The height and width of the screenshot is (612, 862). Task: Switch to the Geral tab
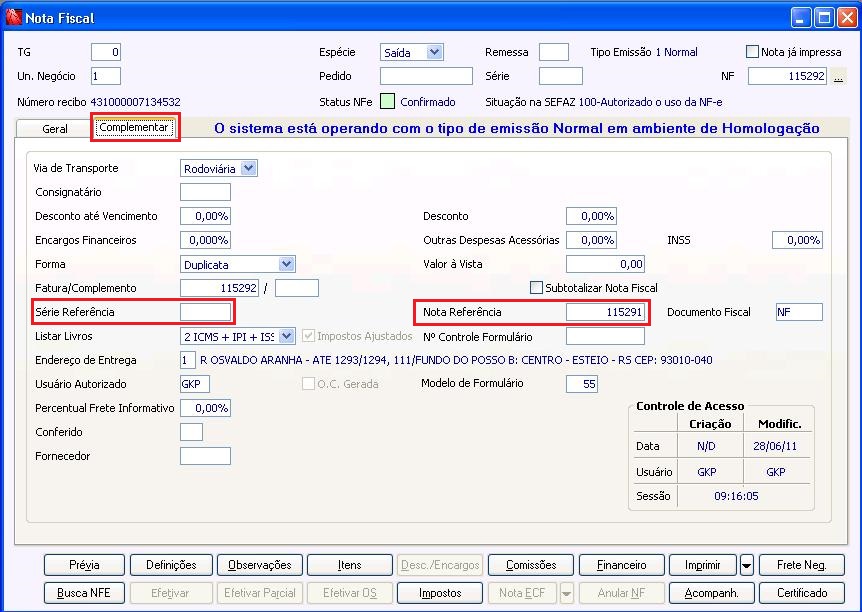click(54, 129)
